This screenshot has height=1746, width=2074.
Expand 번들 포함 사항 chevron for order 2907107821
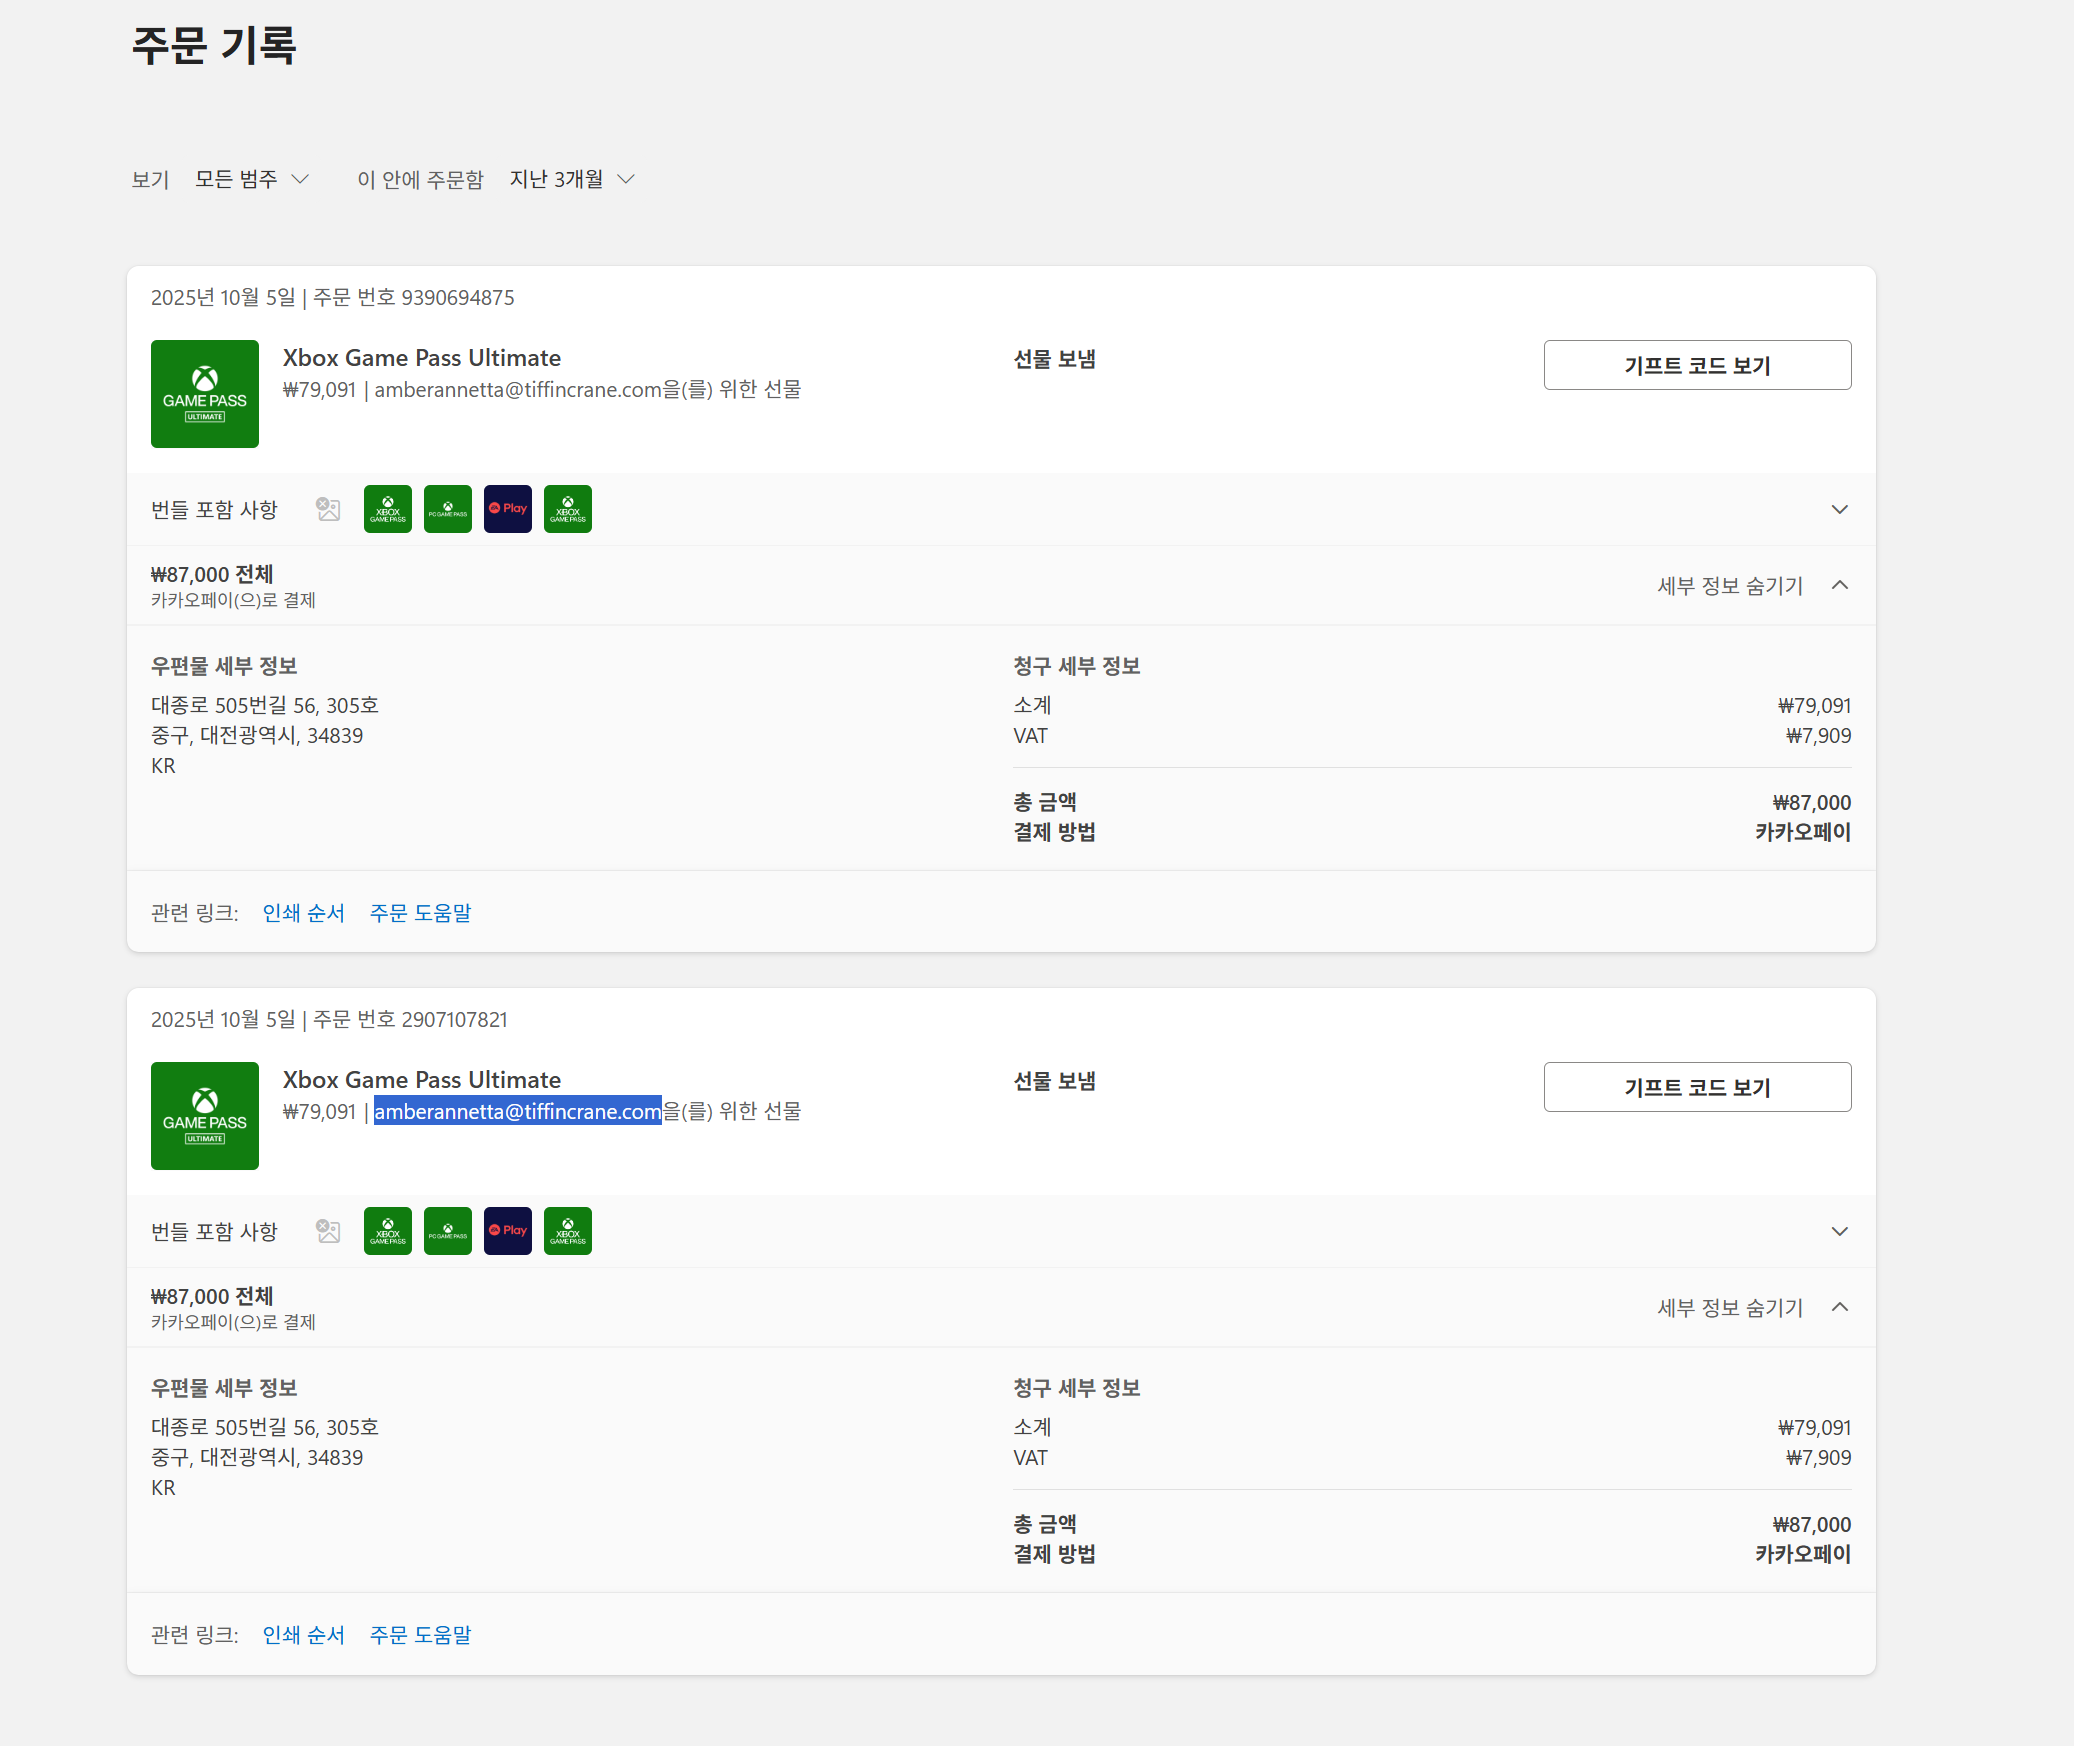coord(1839,1232)
